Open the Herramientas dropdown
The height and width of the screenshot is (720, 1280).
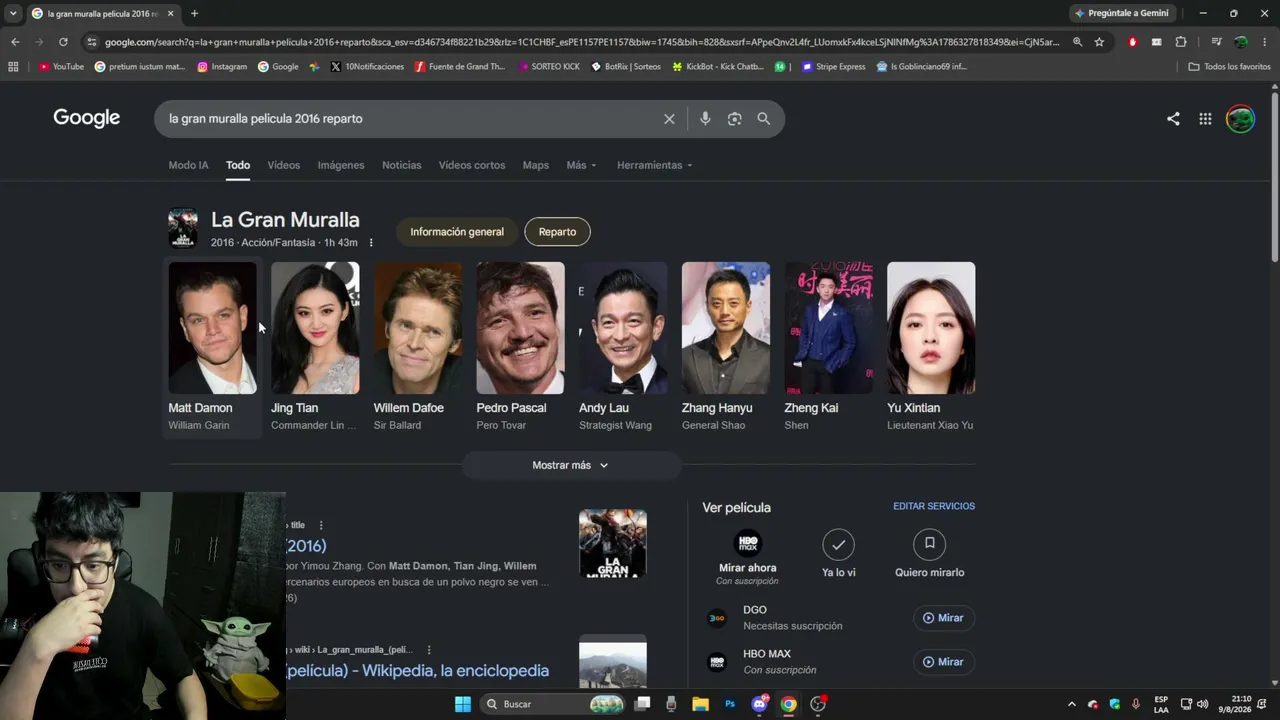pyautogui.click(x=654, y=165)
